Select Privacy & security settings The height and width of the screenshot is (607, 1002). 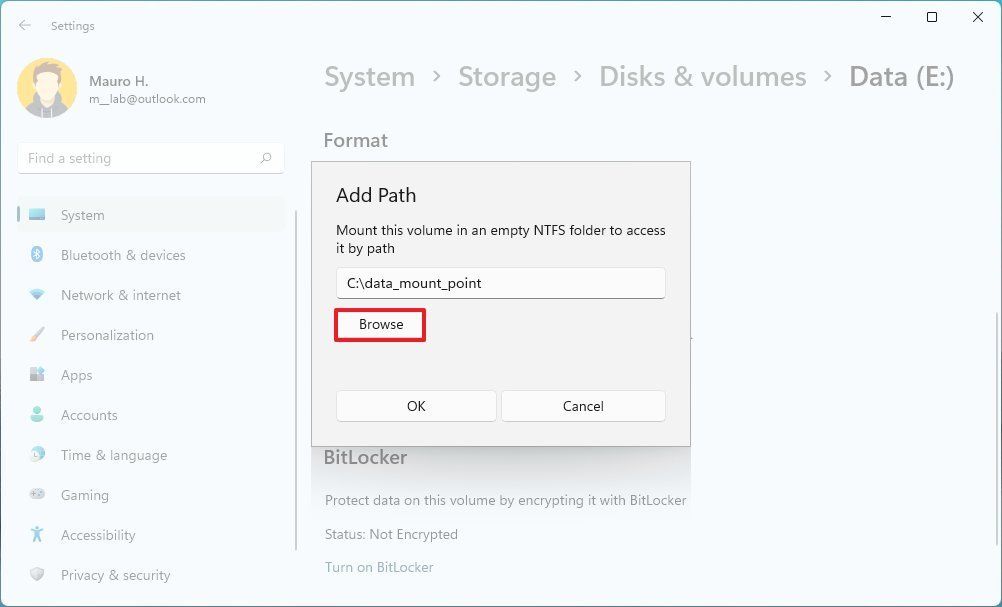coord(115,575)
